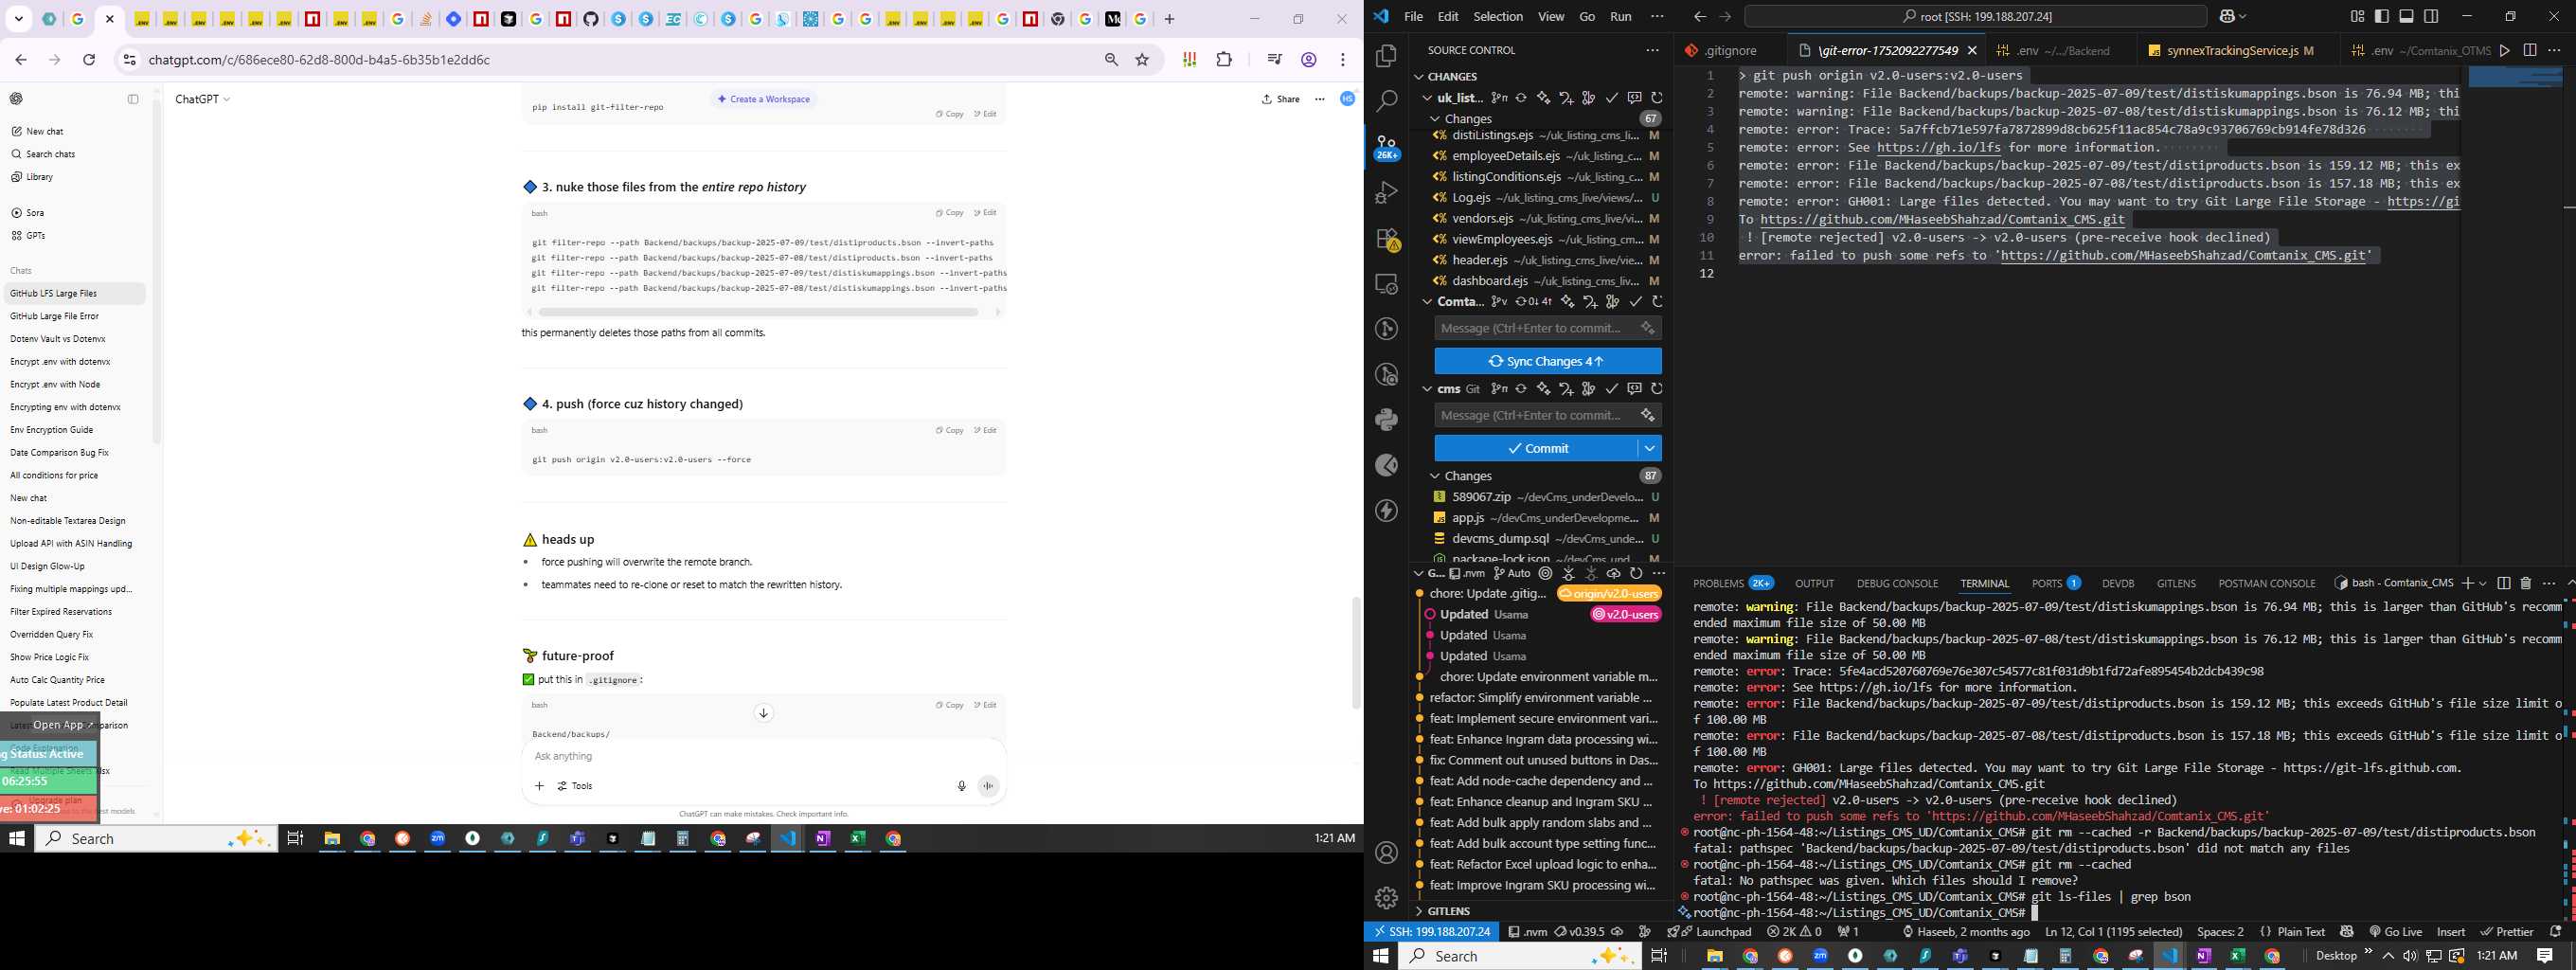Open the Excel icon in right Windows taskbar
Image resolution: width=2576 pixels, height=970 pixels.
coord(2238,956)
